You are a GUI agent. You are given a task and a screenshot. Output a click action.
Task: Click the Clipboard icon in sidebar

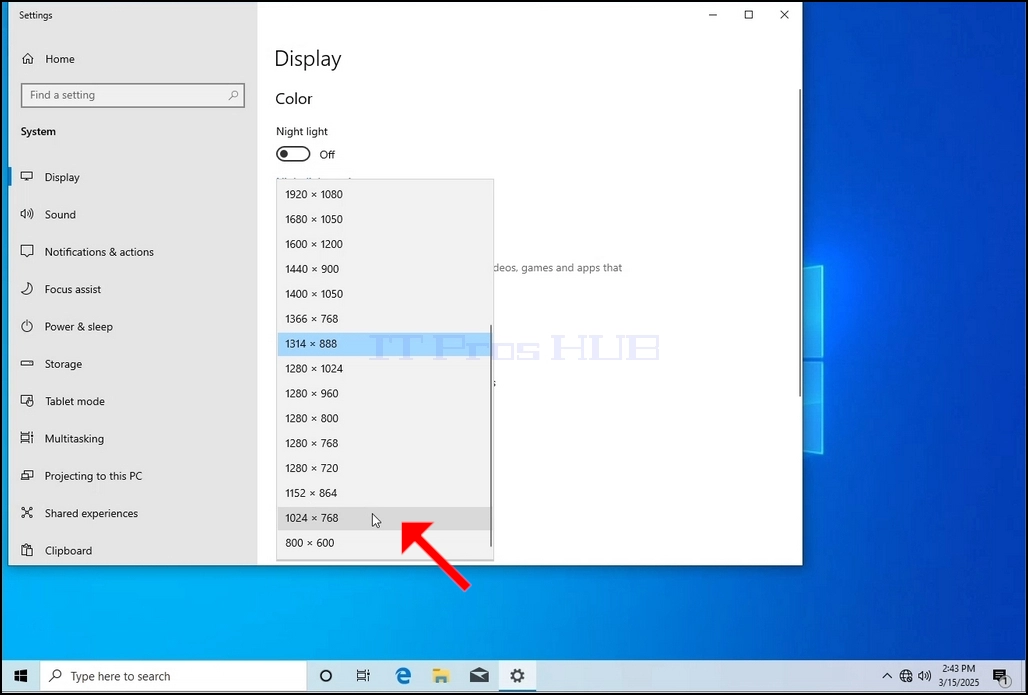(x=27, y=550)
